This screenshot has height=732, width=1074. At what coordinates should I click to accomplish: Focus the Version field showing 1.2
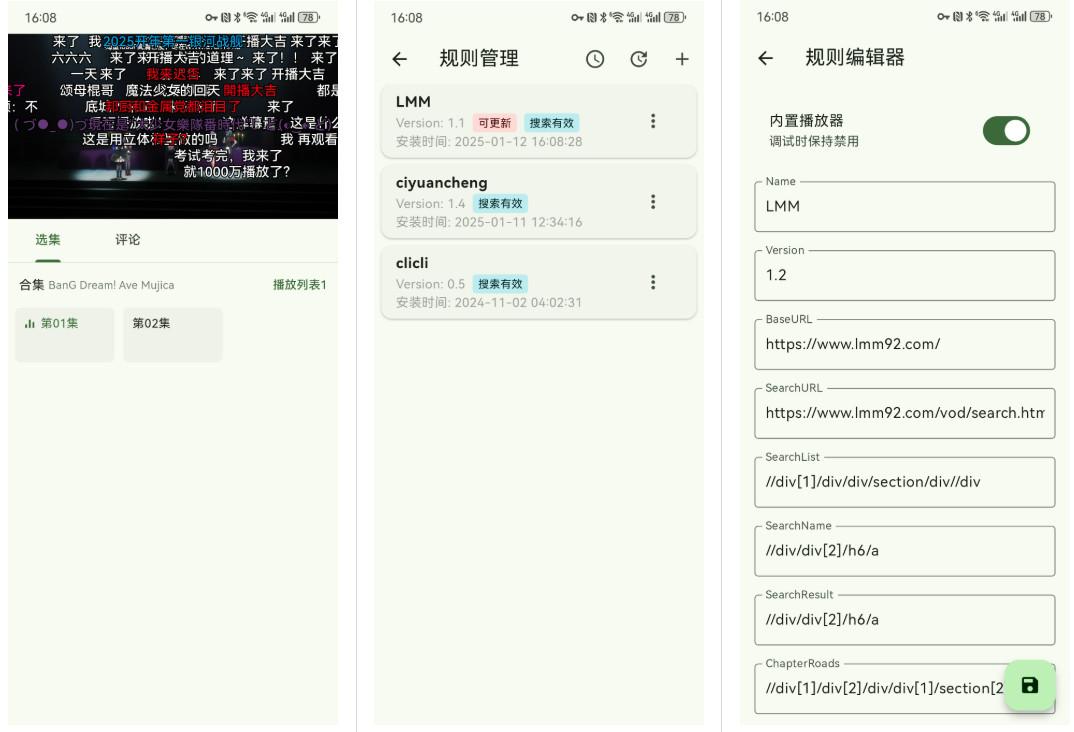pos(904,275)
